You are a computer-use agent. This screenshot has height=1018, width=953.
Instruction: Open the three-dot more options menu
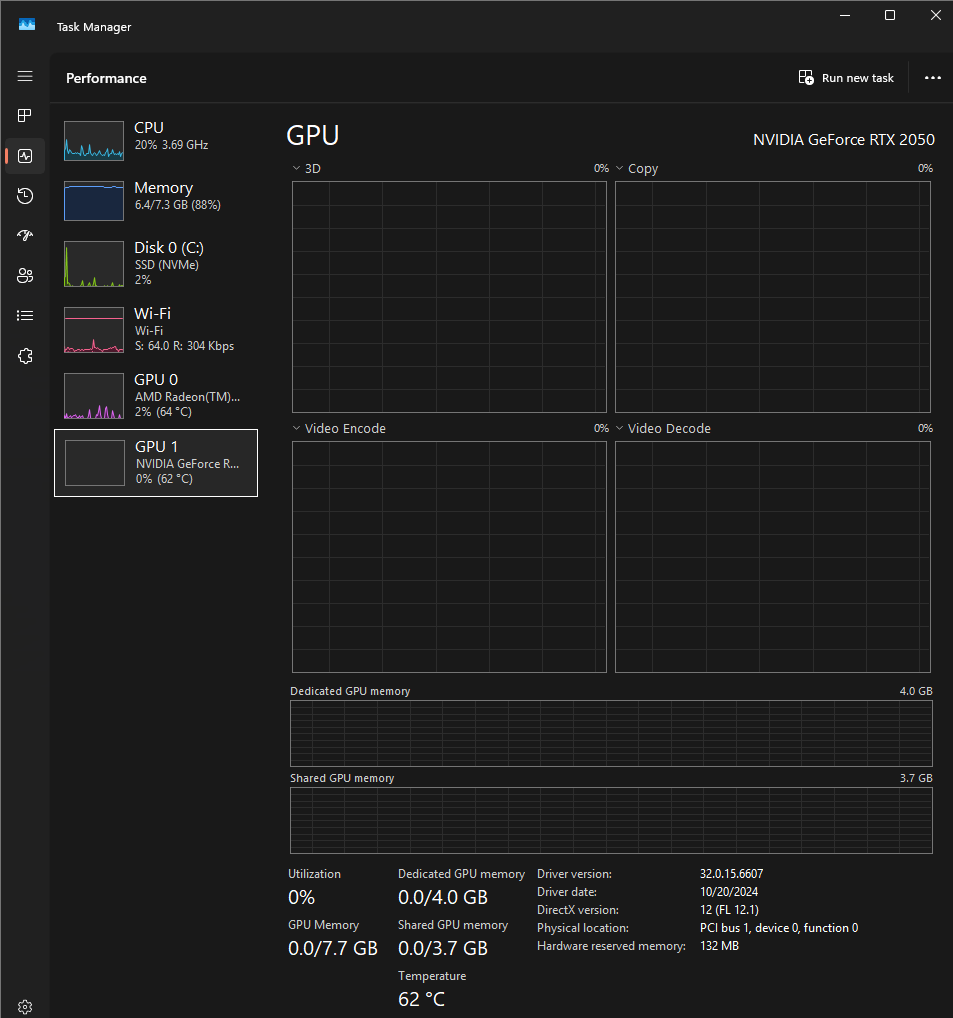coord(932,78)
